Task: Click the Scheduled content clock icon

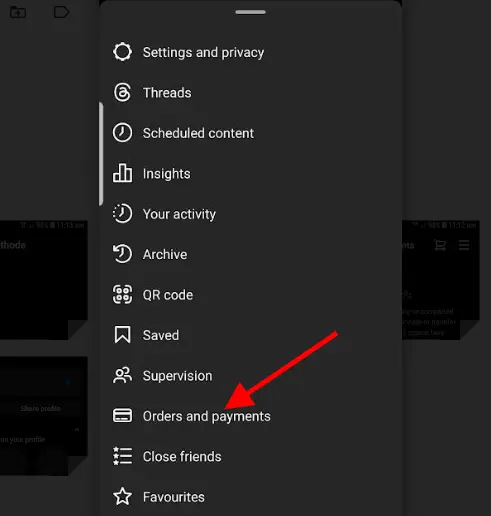Action: tap(122, 133)
